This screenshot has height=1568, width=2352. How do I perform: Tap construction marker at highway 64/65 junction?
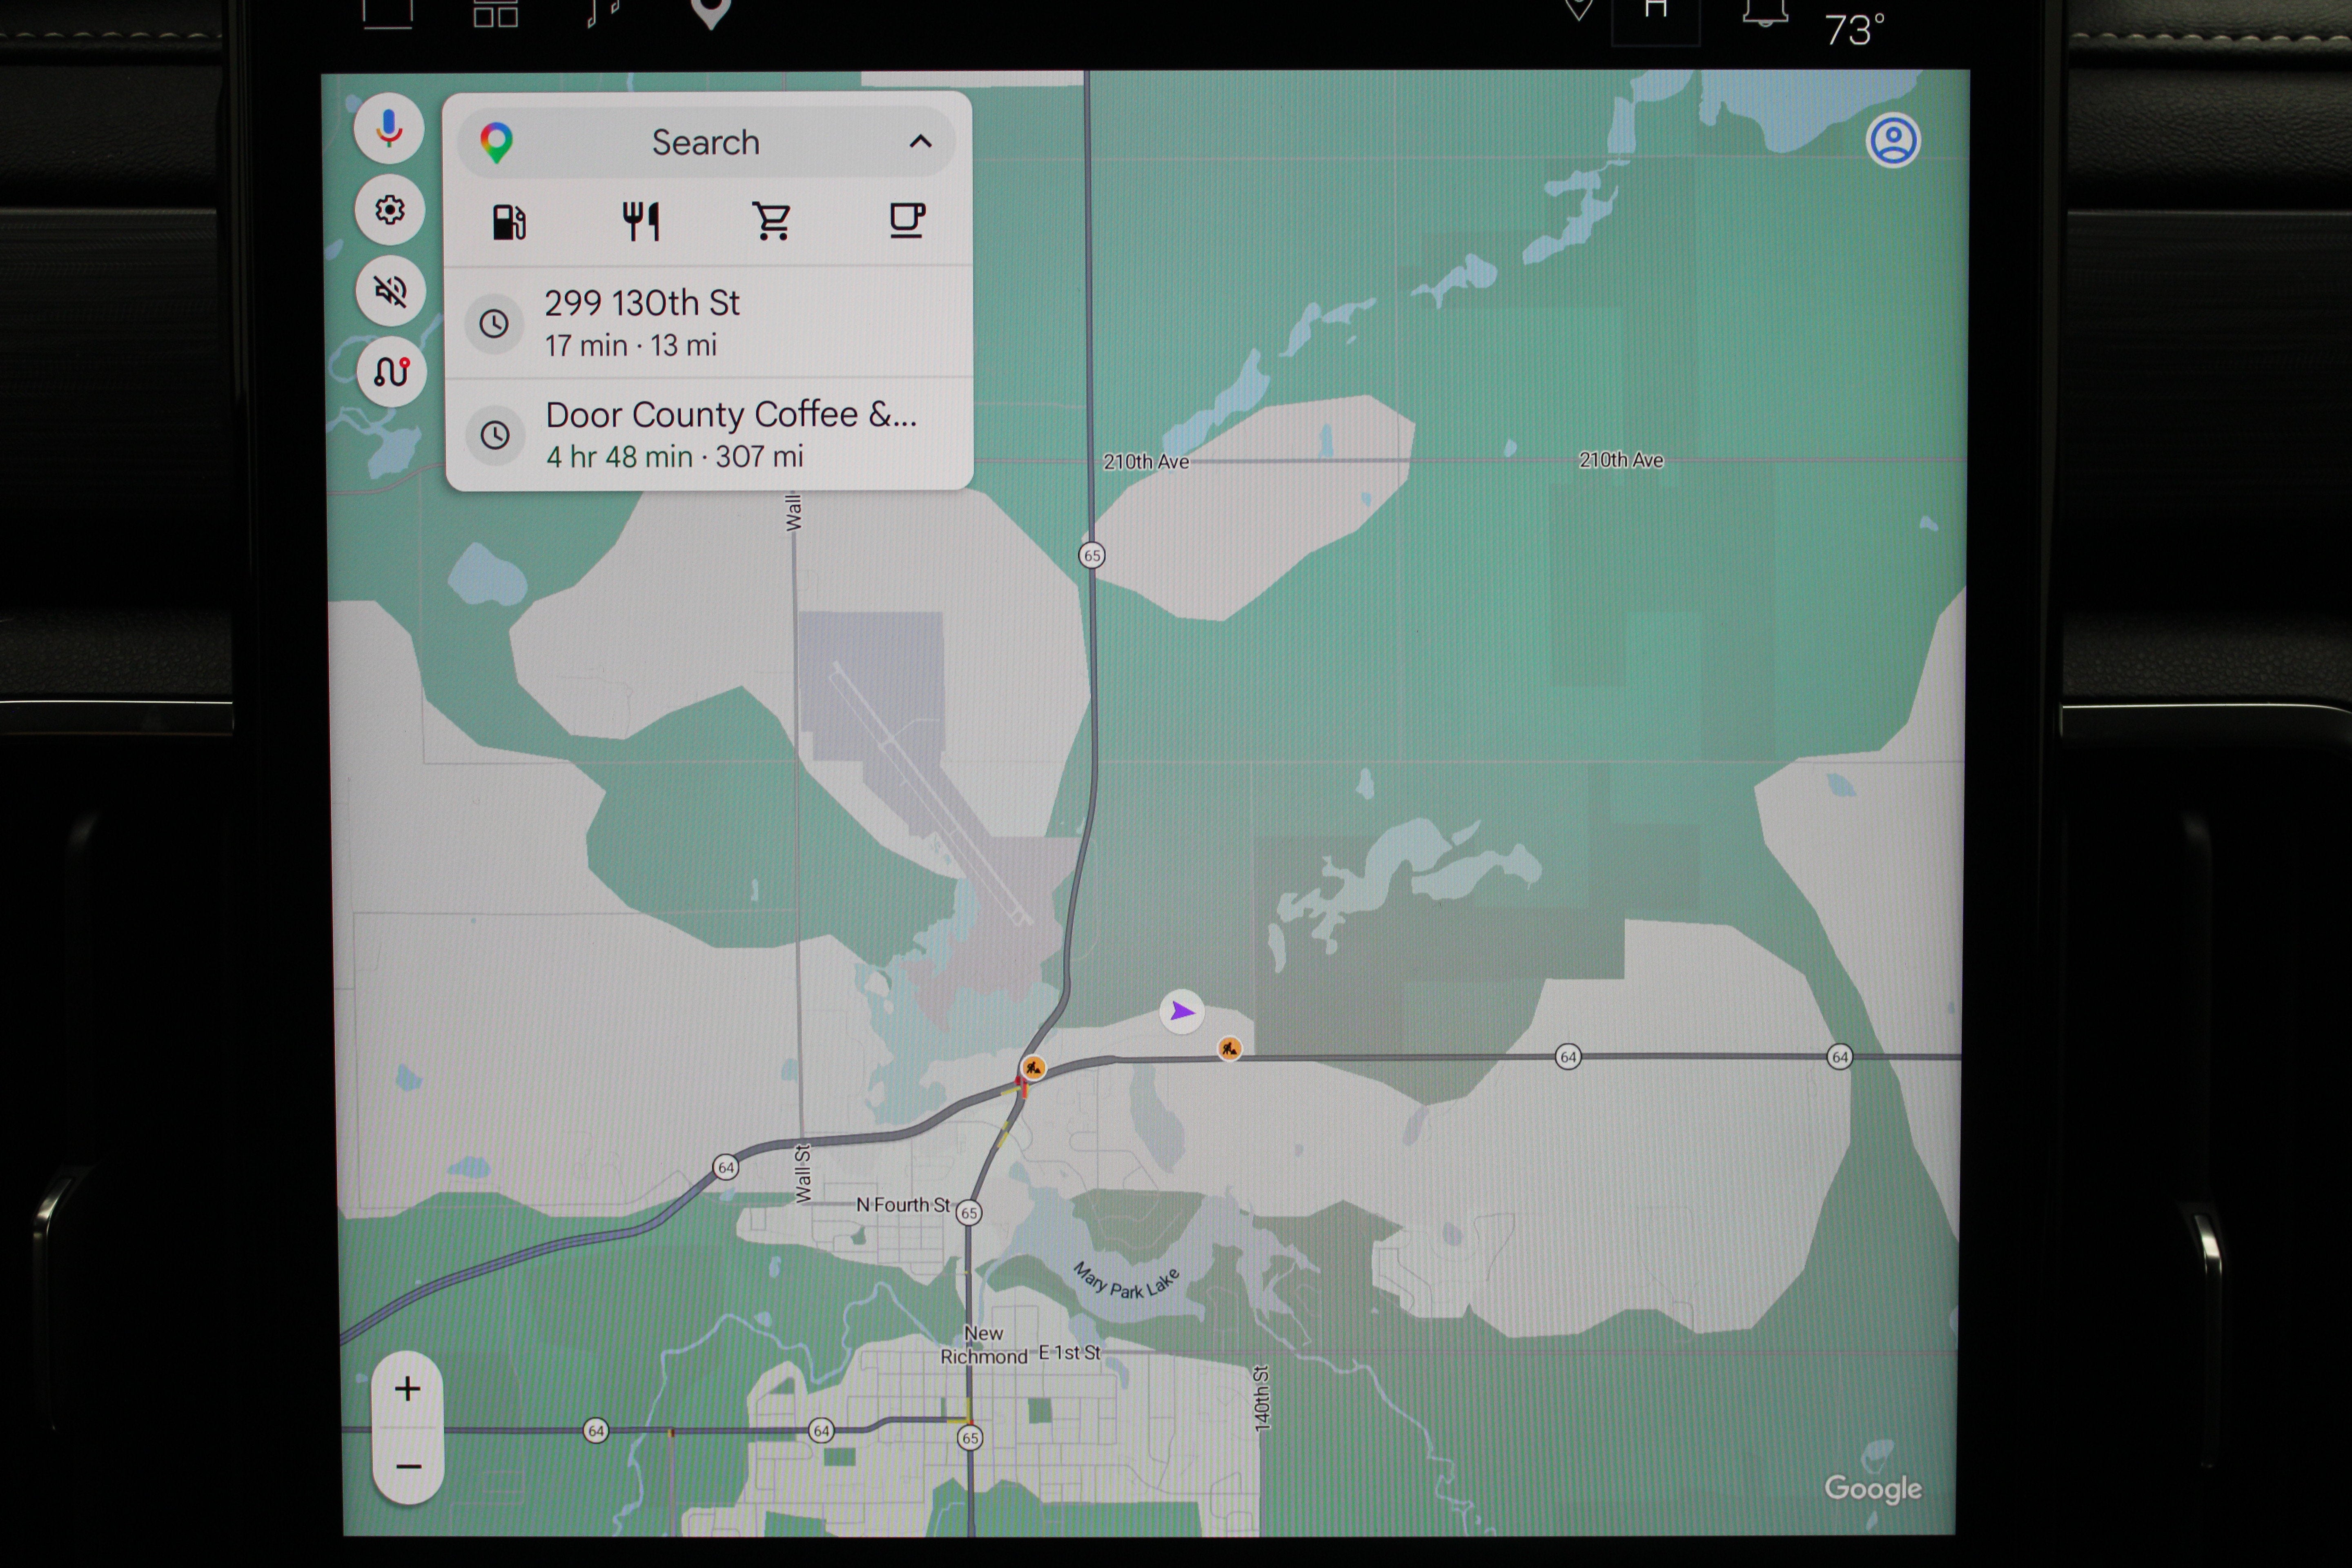coord(1033,1068)
